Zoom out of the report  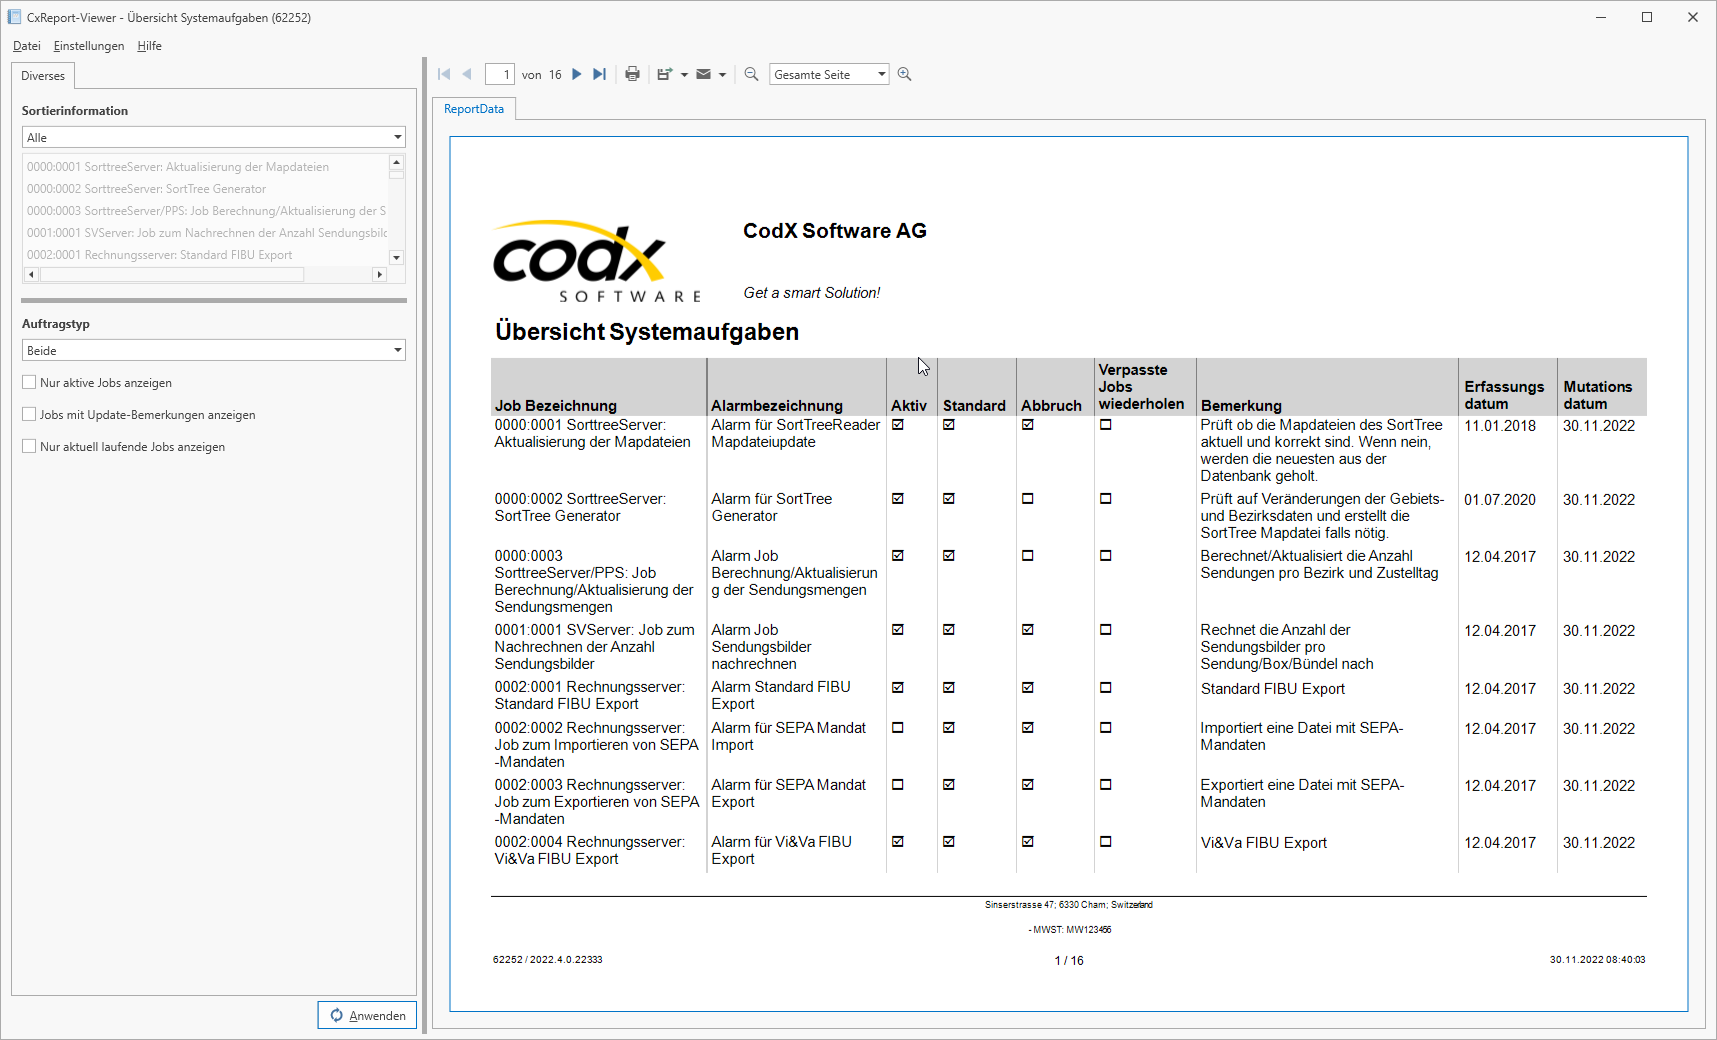click(751, 74)
